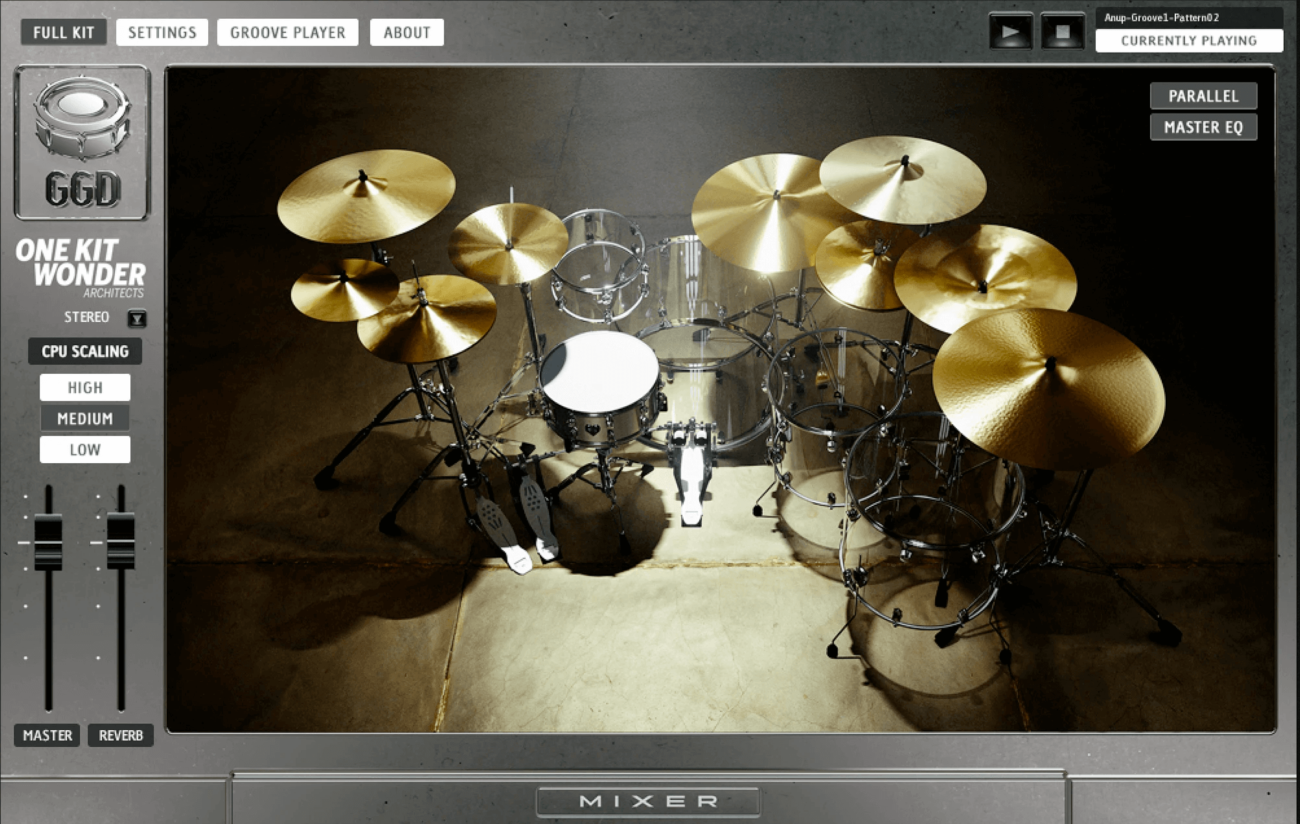Open the Master EQ button
The height and width of the screenshot is (824, 1300).
point(1203,127)
